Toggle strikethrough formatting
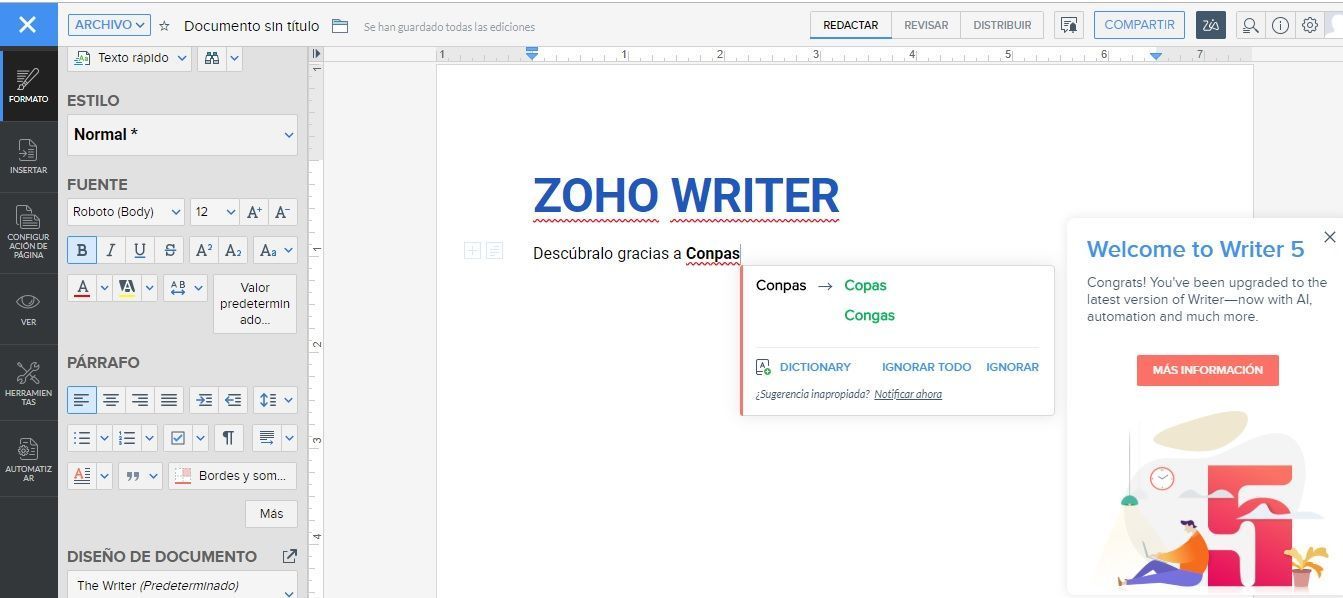 170,250
